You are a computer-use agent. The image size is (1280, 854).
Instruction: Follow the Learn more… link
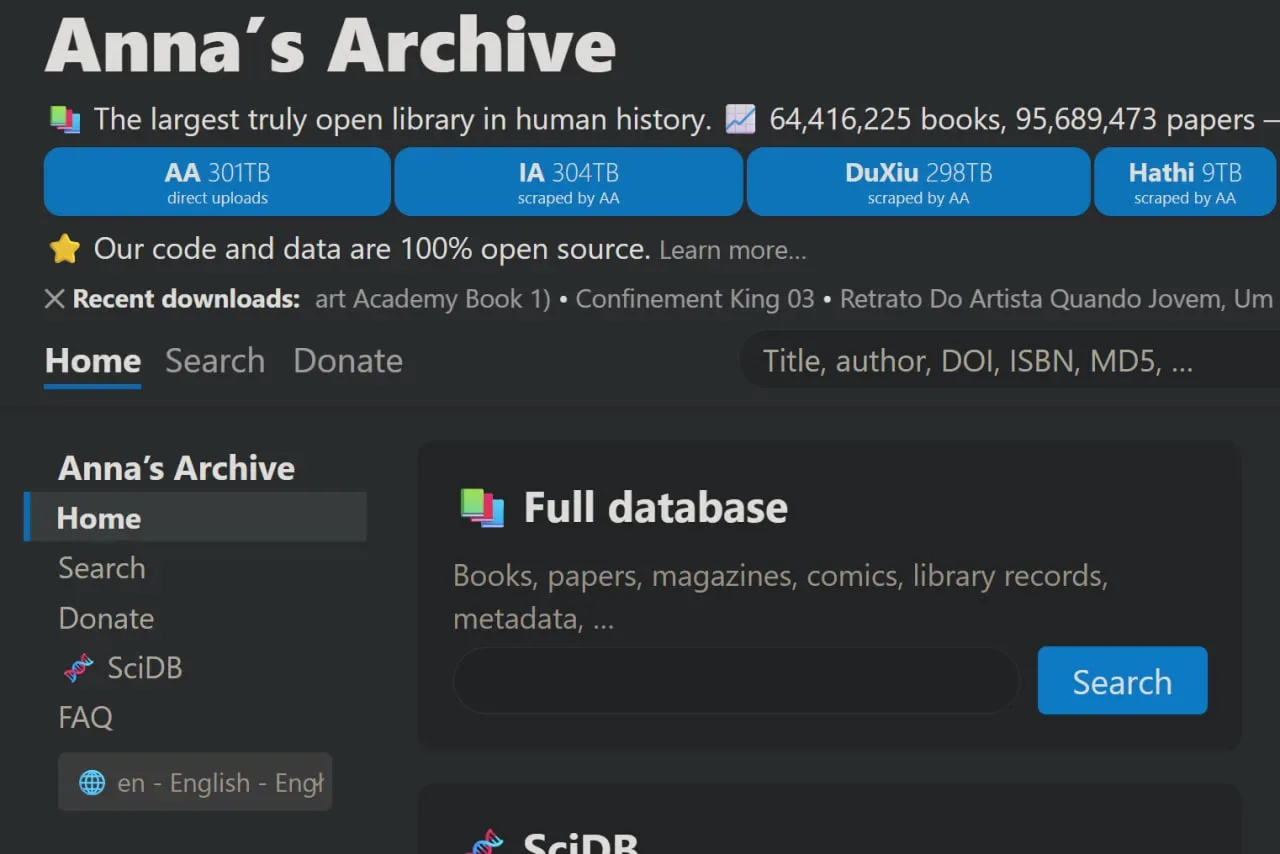(732, 250)
